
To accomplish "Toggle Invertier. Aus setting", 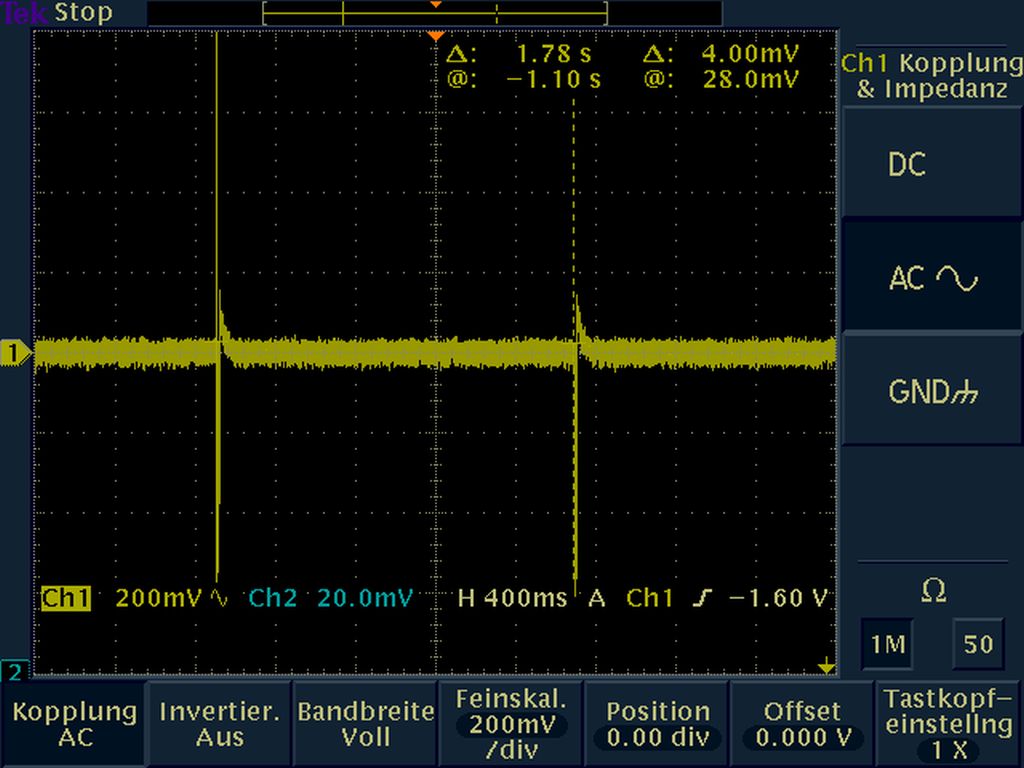I will 219,724.
